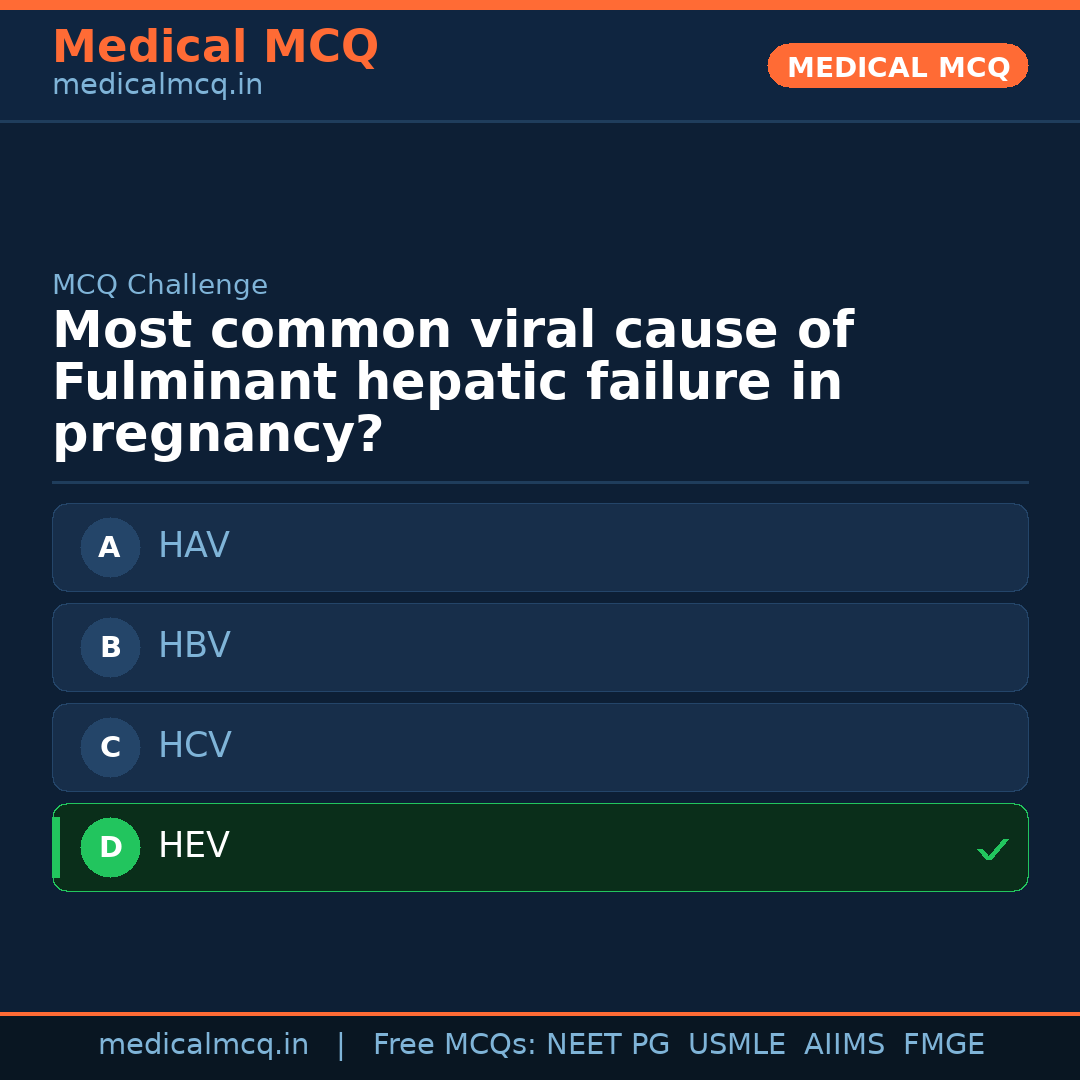
Task: Select the HAV answer option
Action: [540, 547]
